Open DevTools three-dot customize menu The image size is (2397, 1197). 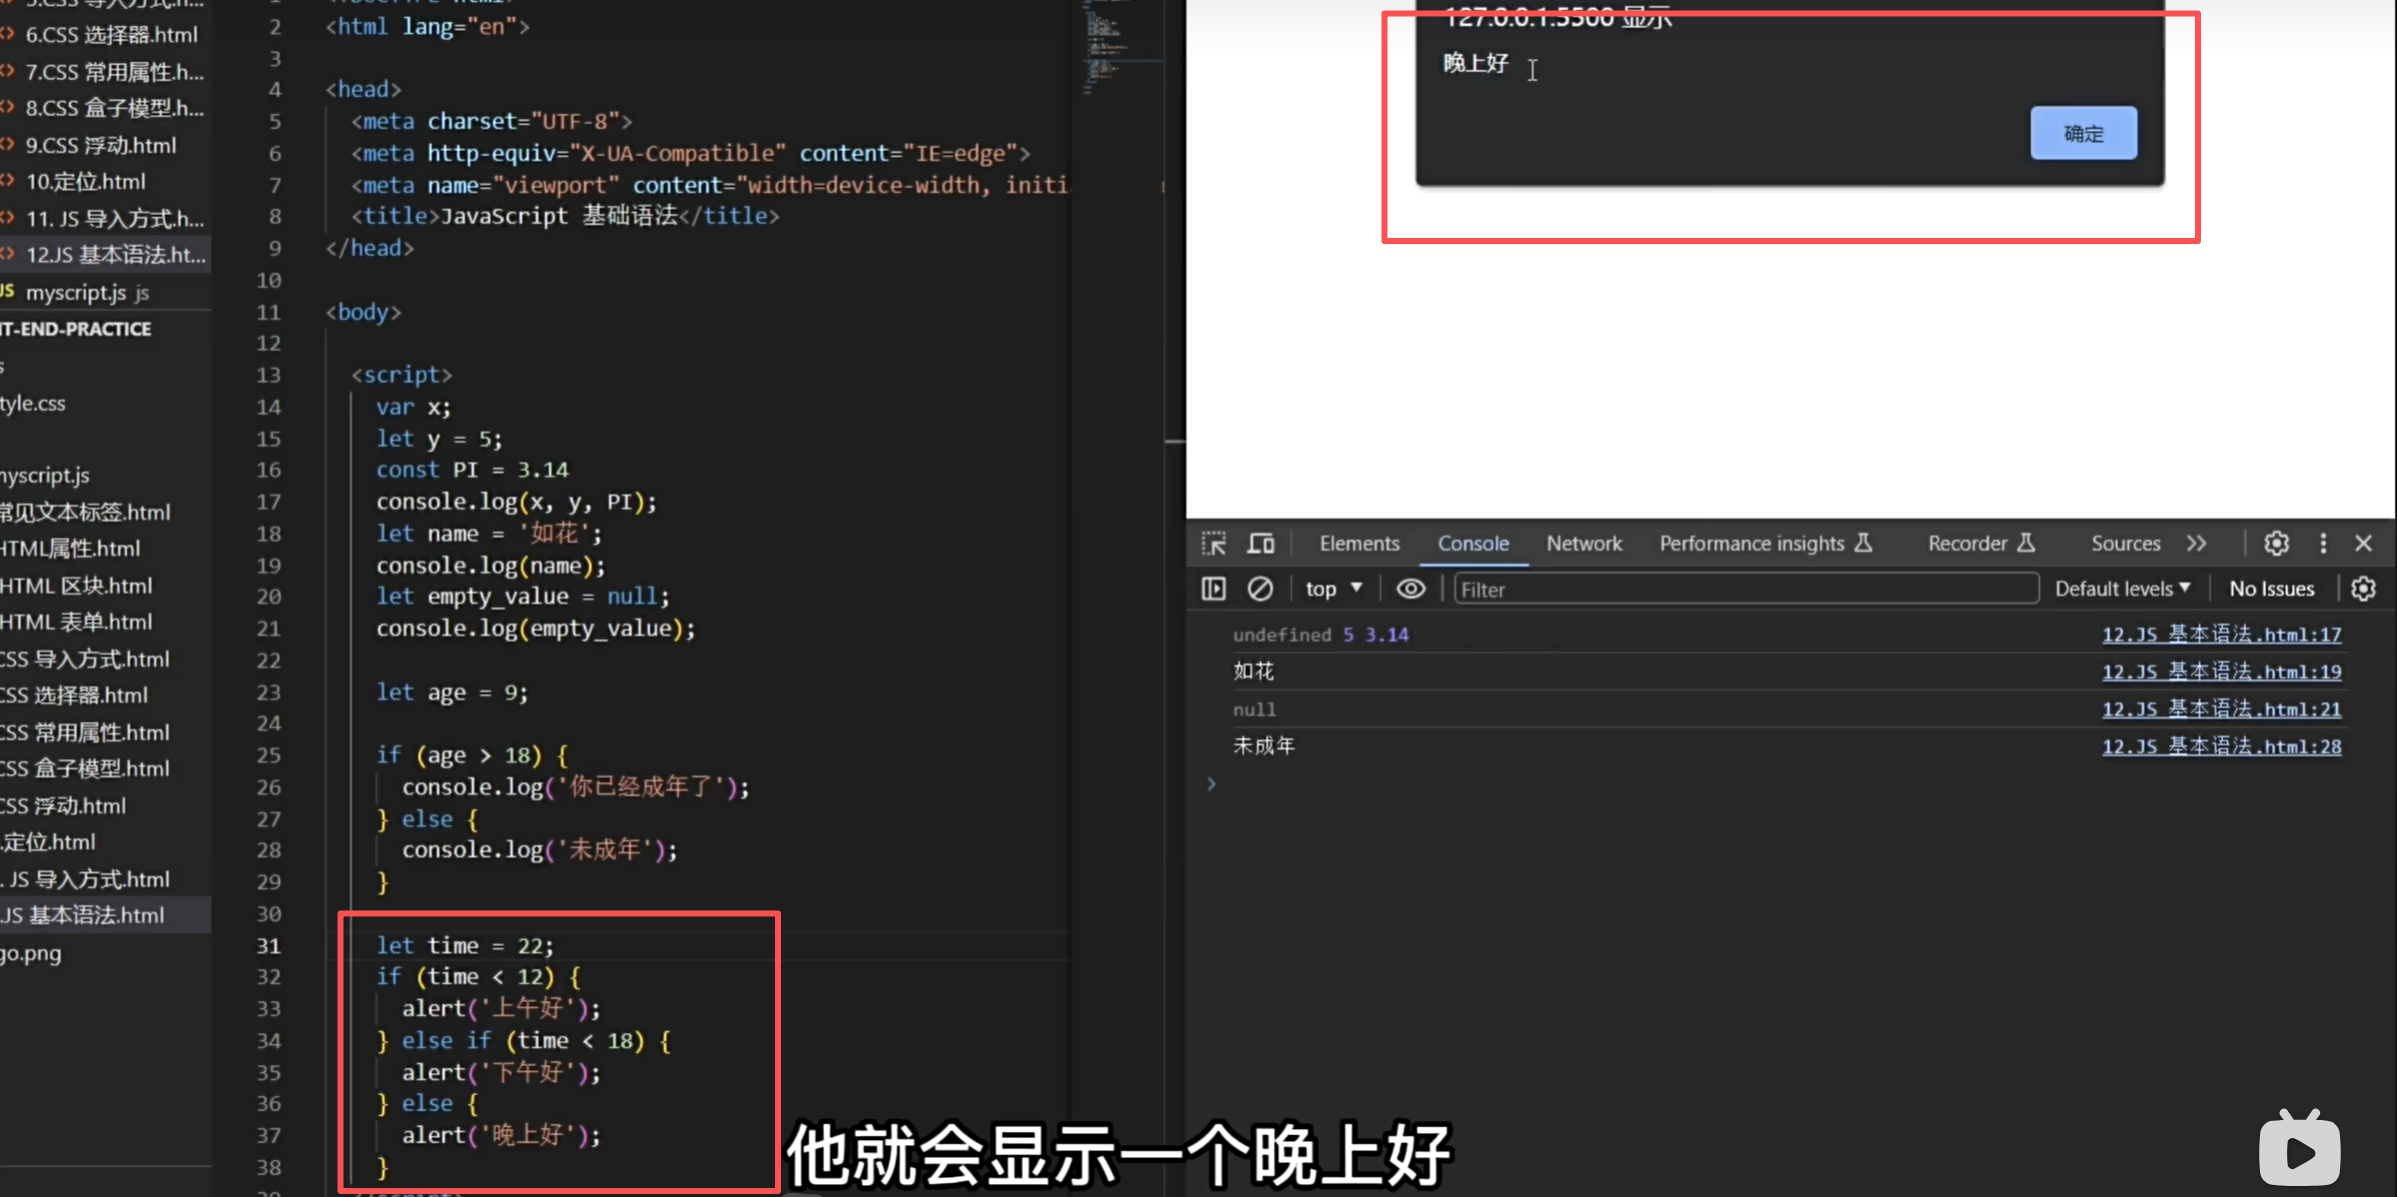2323,543
